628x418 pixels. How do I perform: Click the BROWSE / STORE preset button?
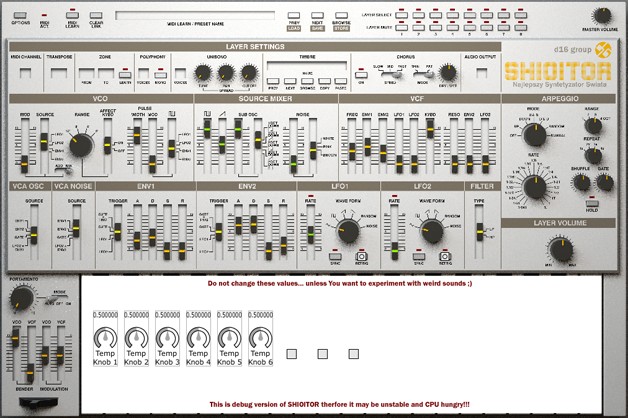pos(341,16)
